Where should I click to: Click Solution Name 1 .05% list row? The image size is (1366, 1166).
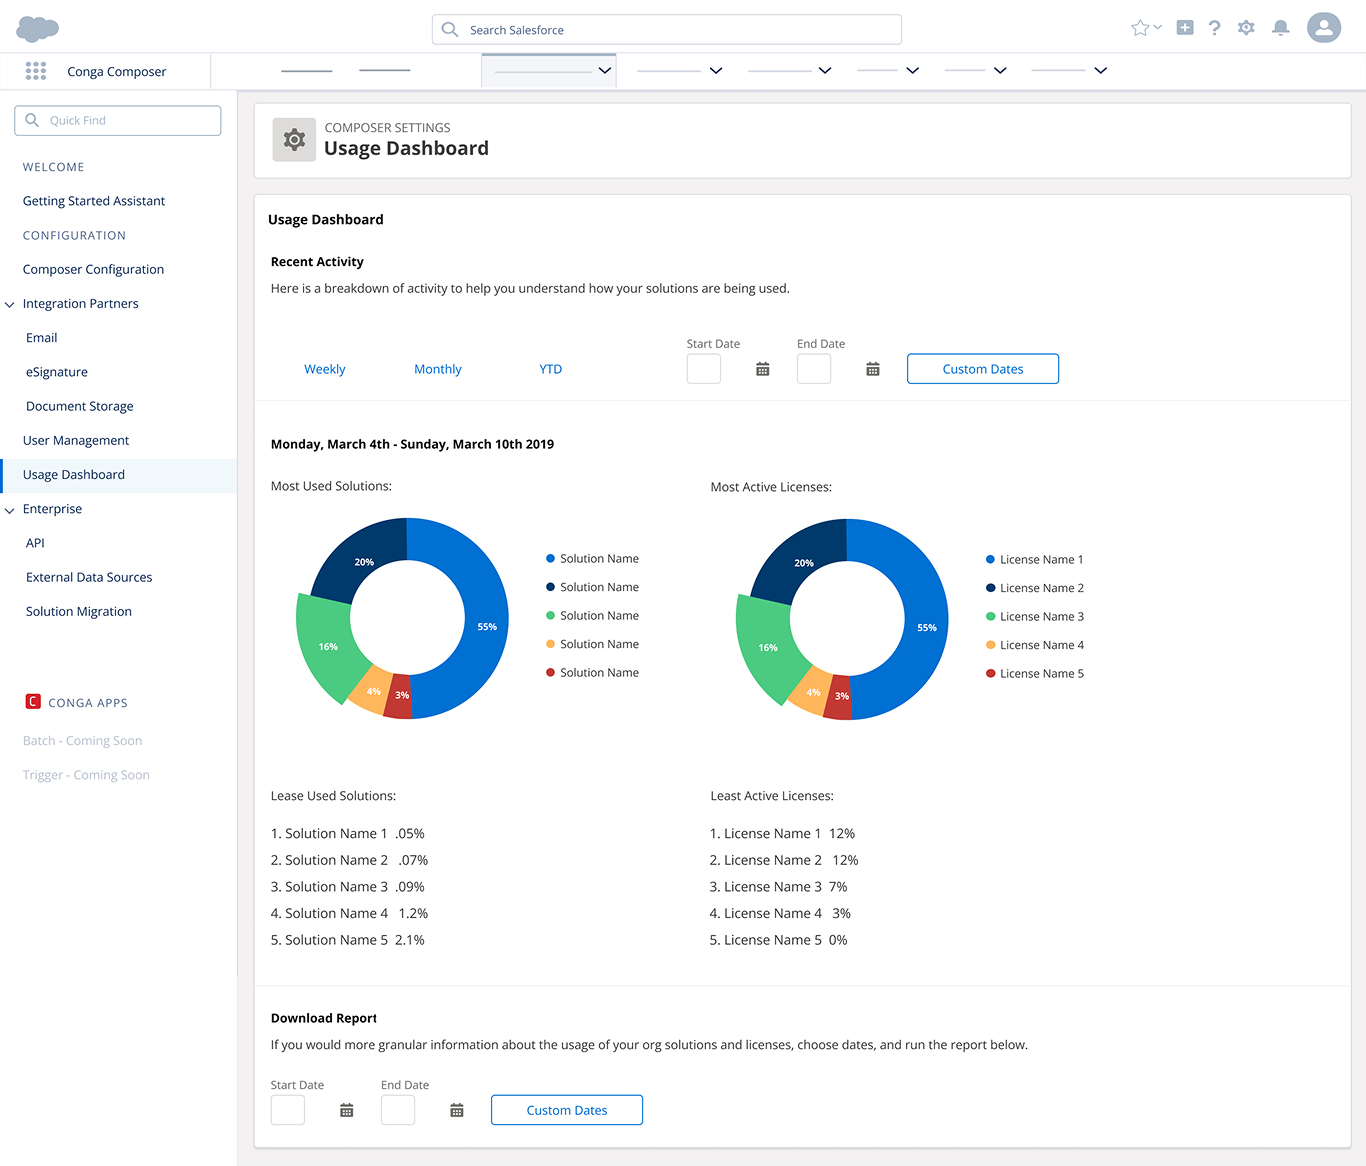[x=348, y=834]
